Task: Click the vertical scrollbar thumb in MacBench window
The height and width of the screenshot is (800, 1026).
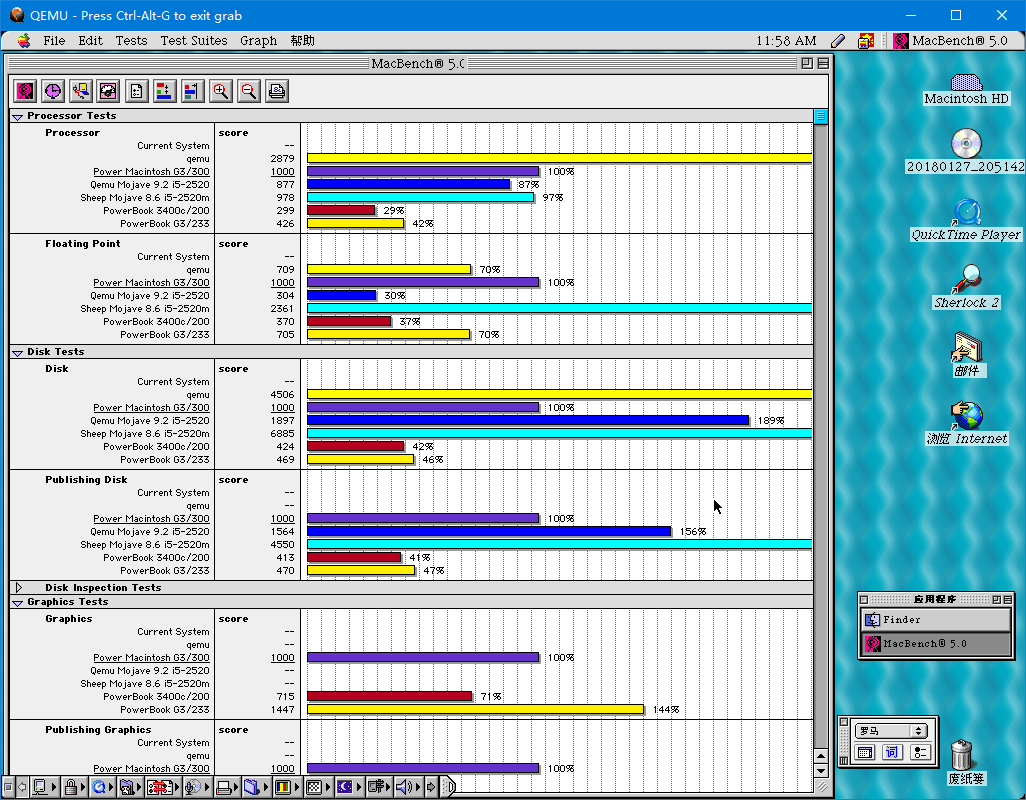Action: tap(821, 116)
